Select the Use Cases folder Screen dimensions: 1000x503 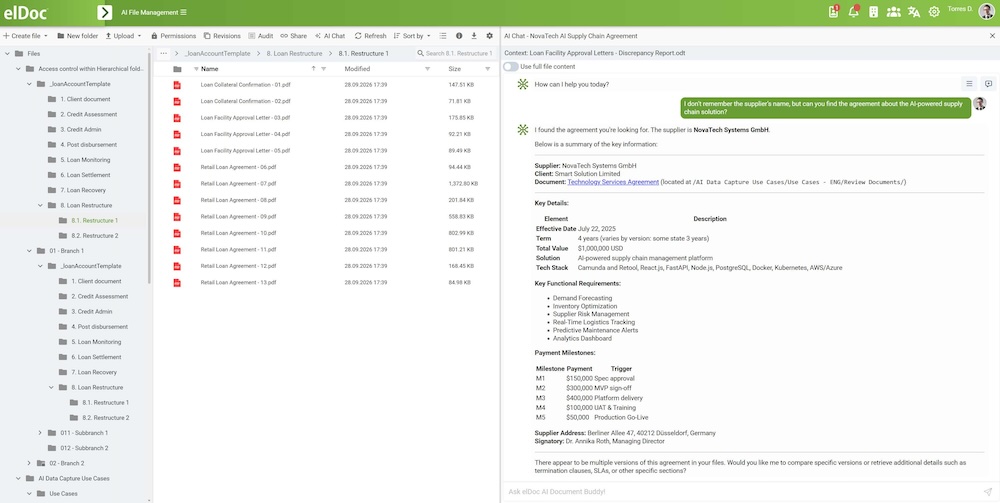pos(63,493)
